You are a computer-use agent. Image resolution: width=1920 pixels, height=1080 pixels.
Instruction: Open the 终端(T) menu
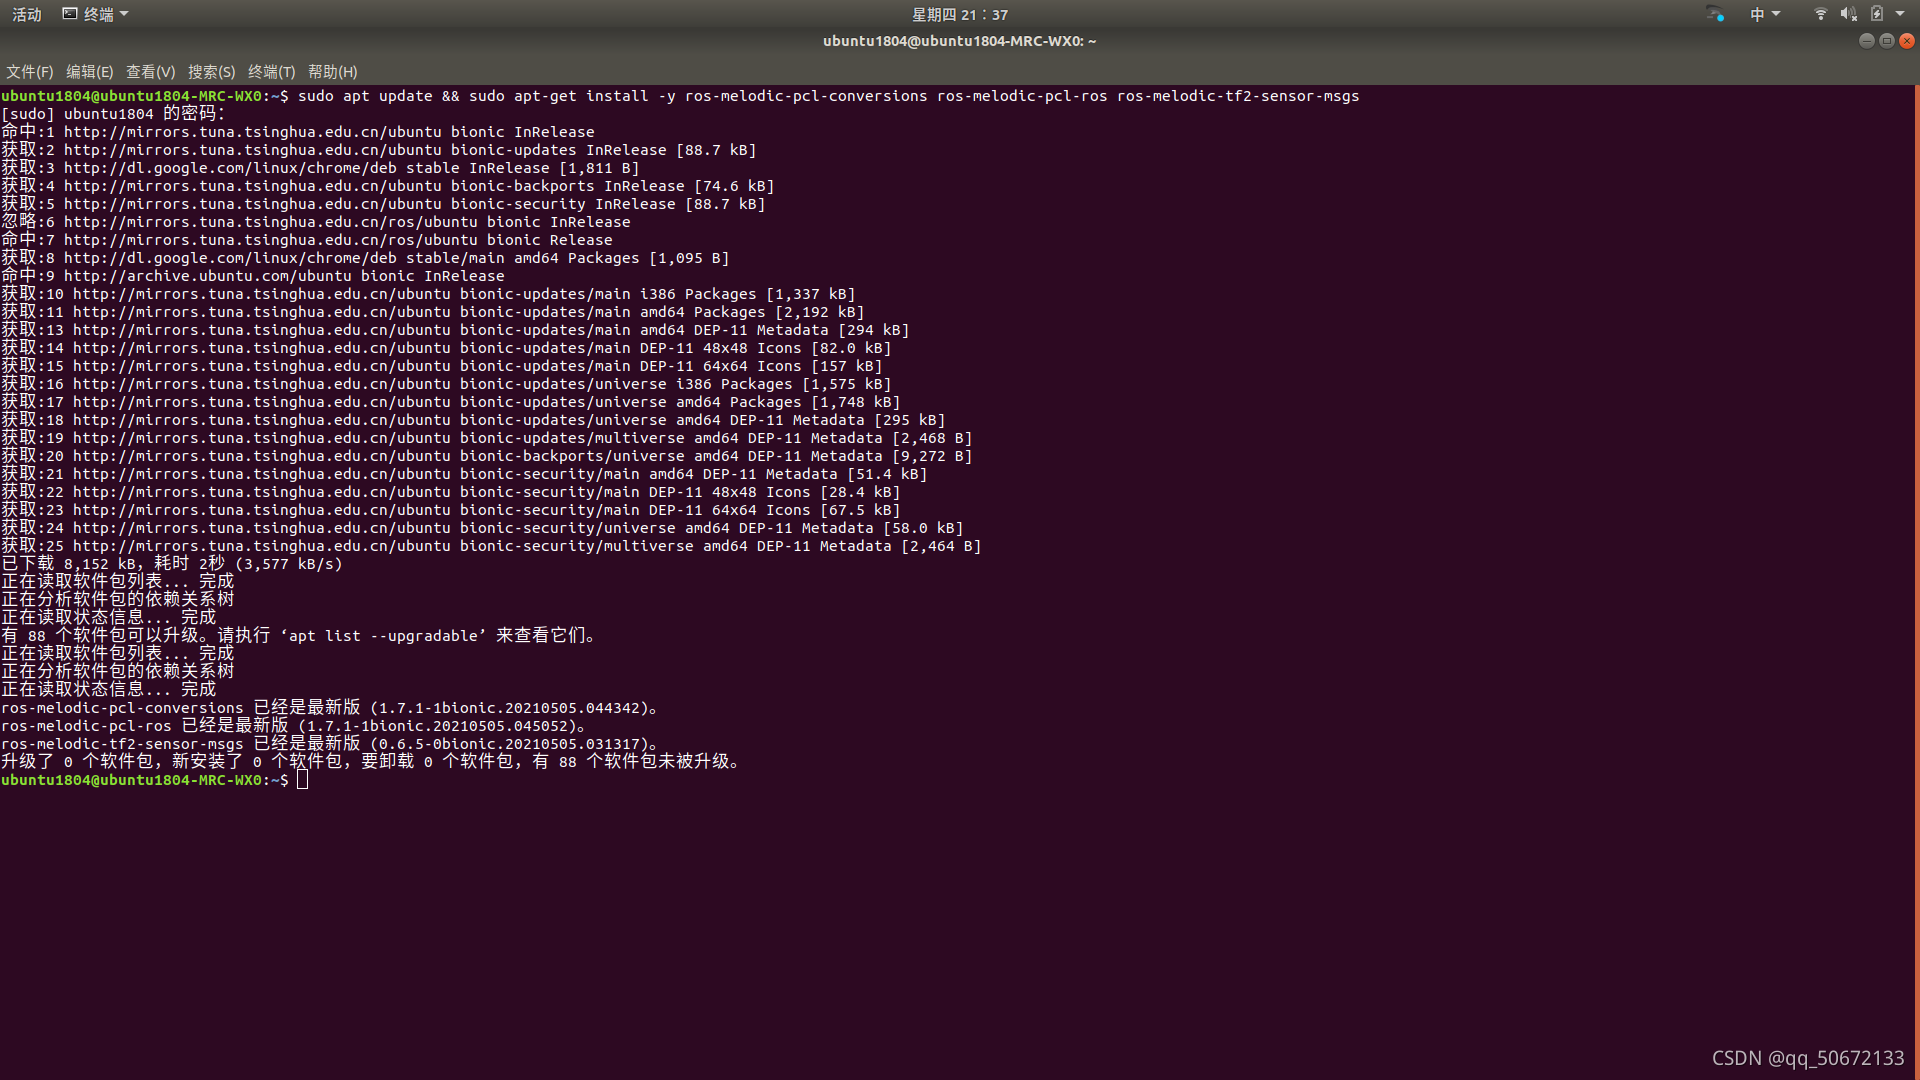271,72
